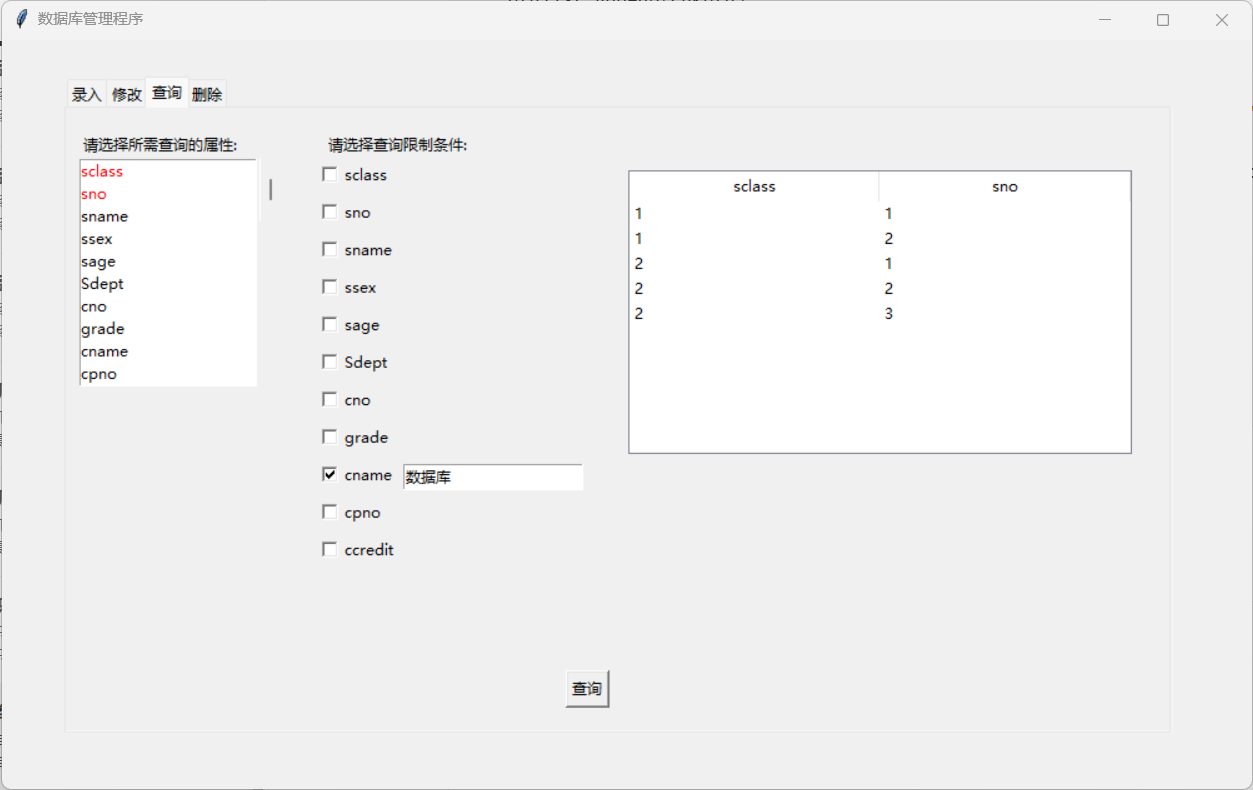Select sno in the attribute listbox

[168, 194]
